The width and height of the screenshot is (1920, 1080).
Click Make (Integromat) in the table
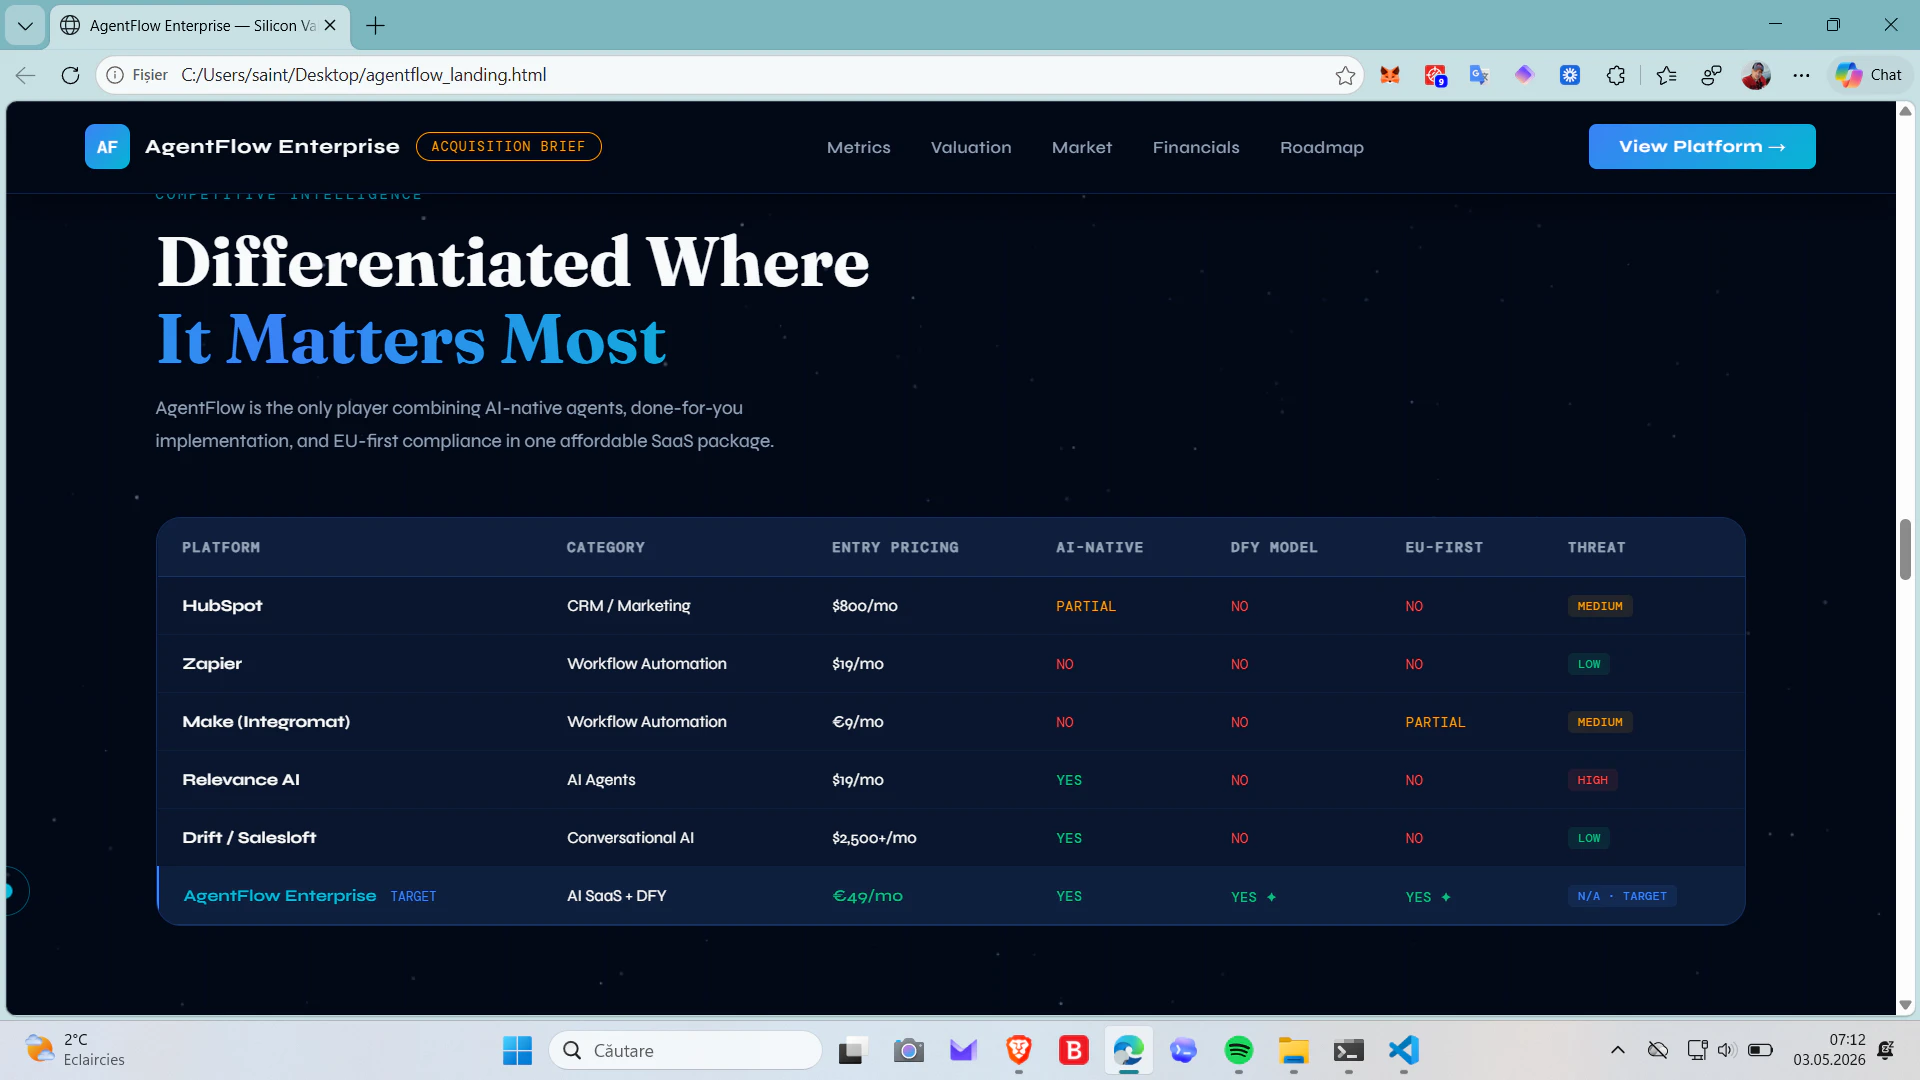266,722
